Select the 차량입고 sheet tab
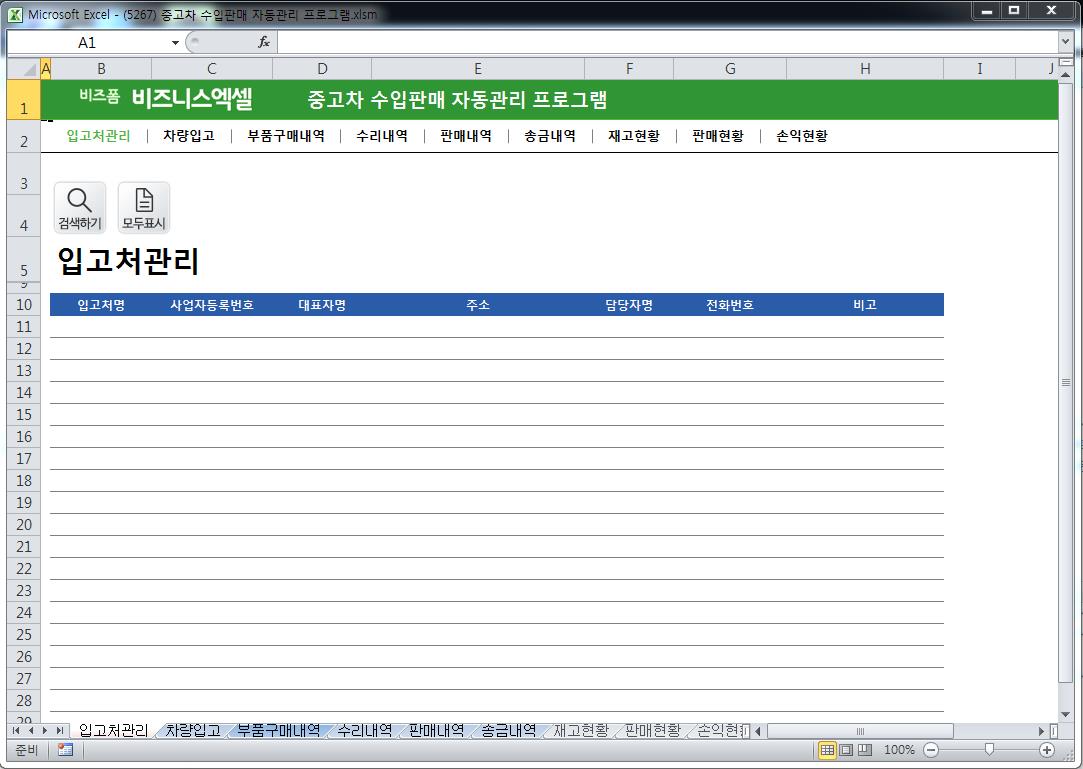 193,730
